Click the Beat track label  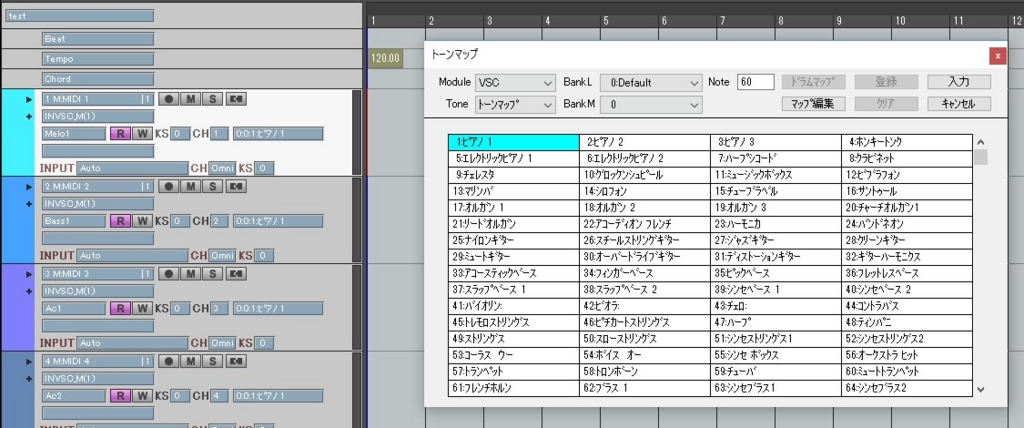coord(98,39)
